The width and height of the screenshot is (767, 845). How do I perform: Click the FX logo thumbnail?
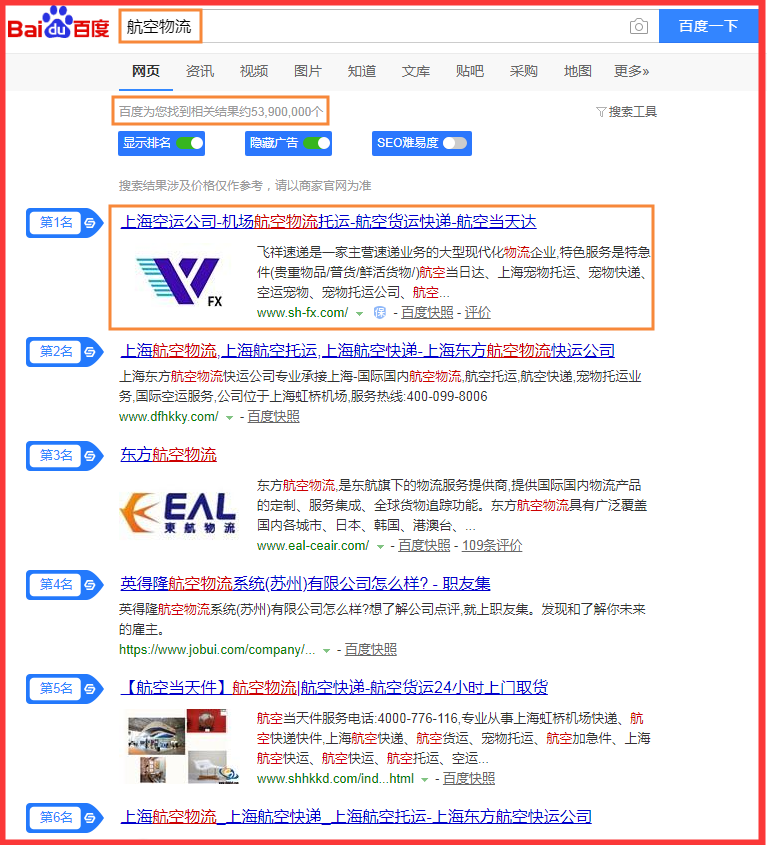179,281
